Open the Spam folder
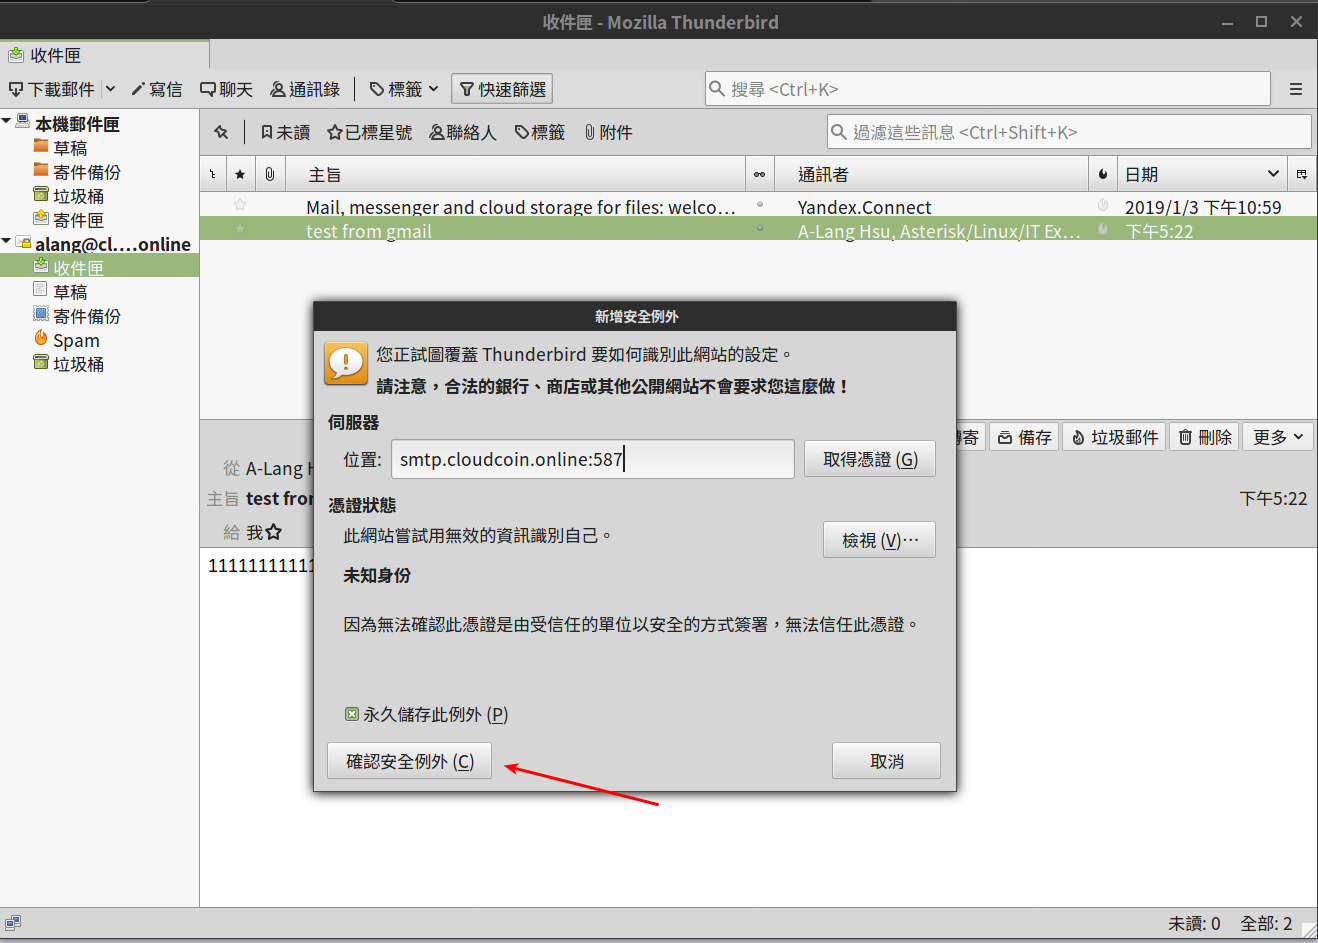This screenshot has width=1318, height=943. click(x=67, y=339)
